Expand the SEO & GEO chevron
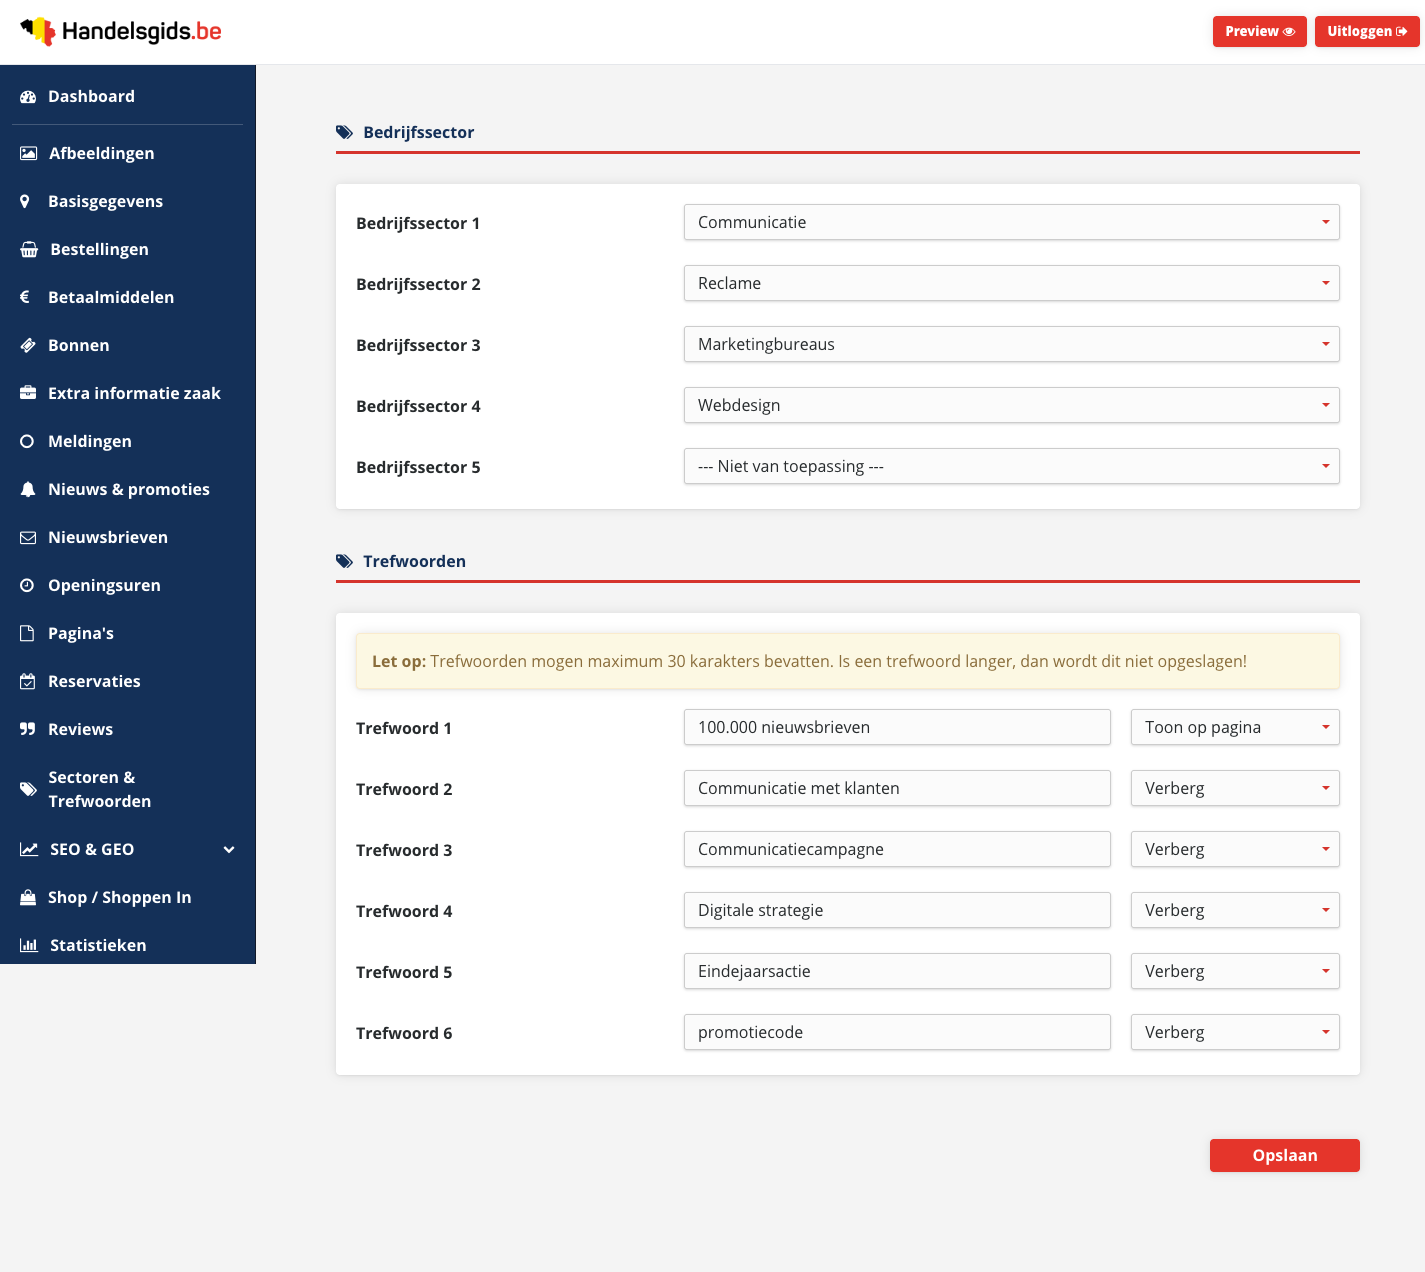 point(229,850)
